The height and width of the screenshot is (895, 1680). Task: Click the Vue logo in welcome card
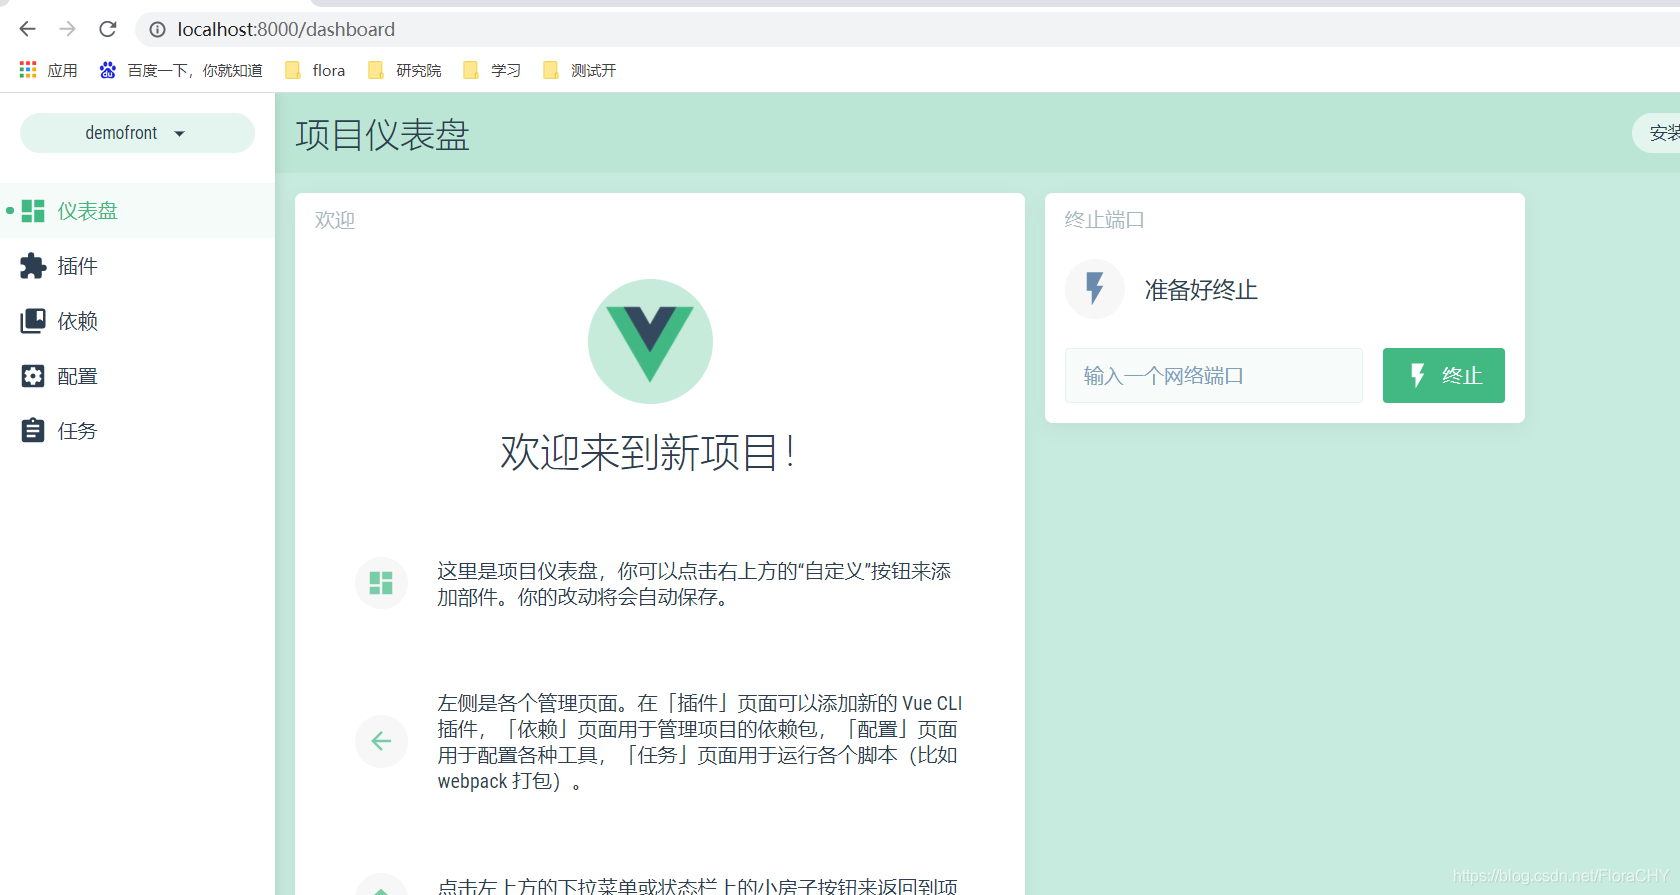[650, 342]
